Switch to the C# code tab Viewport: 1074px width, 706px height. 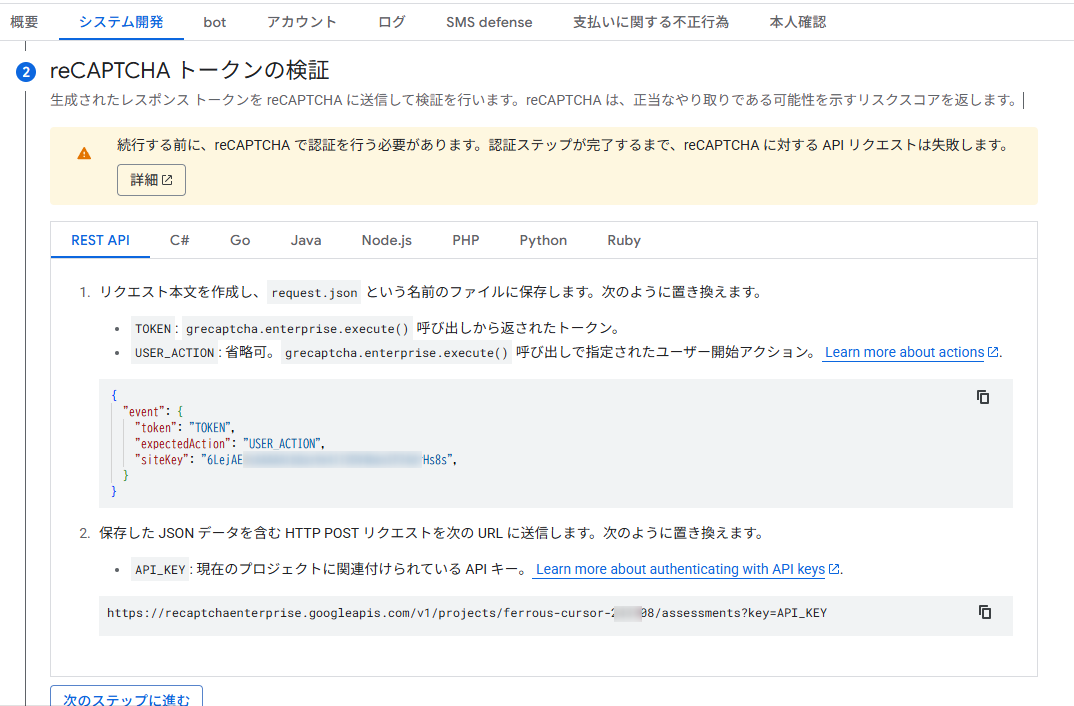(x=180, y=240)
